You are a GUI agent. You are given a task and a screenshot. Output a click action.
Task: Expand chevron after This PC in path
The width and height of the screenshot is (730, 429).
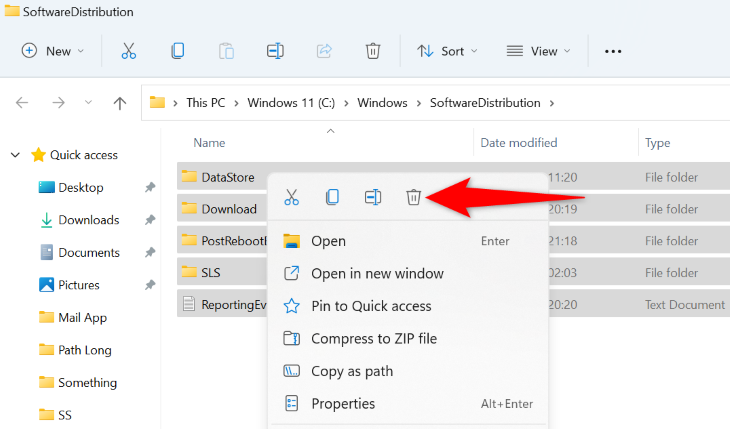237,103
